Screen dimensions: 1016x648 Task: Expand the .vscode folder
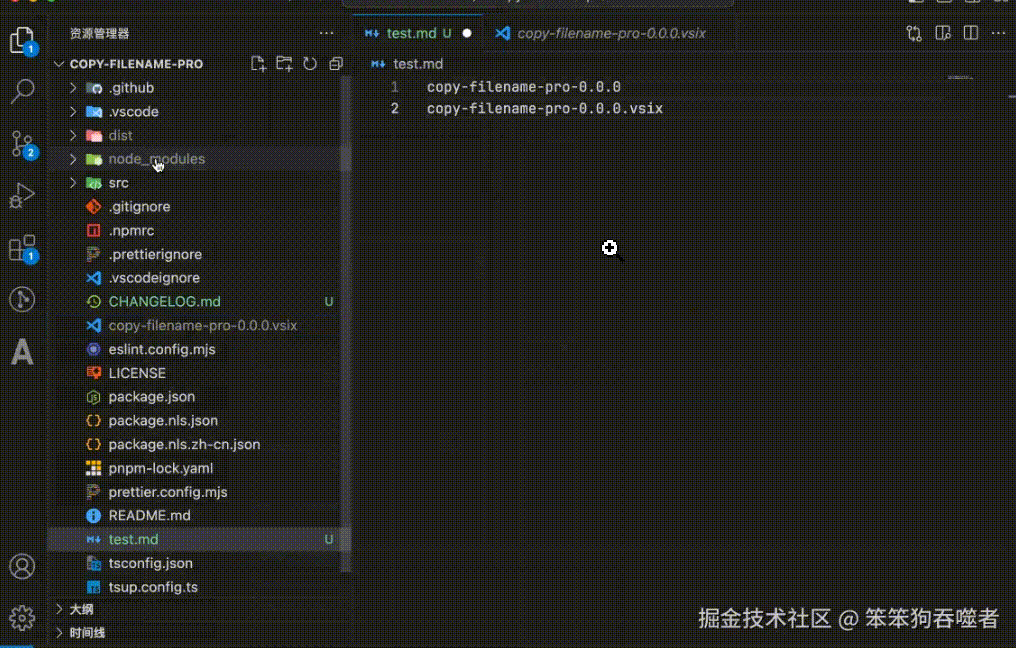click(73, 111)
